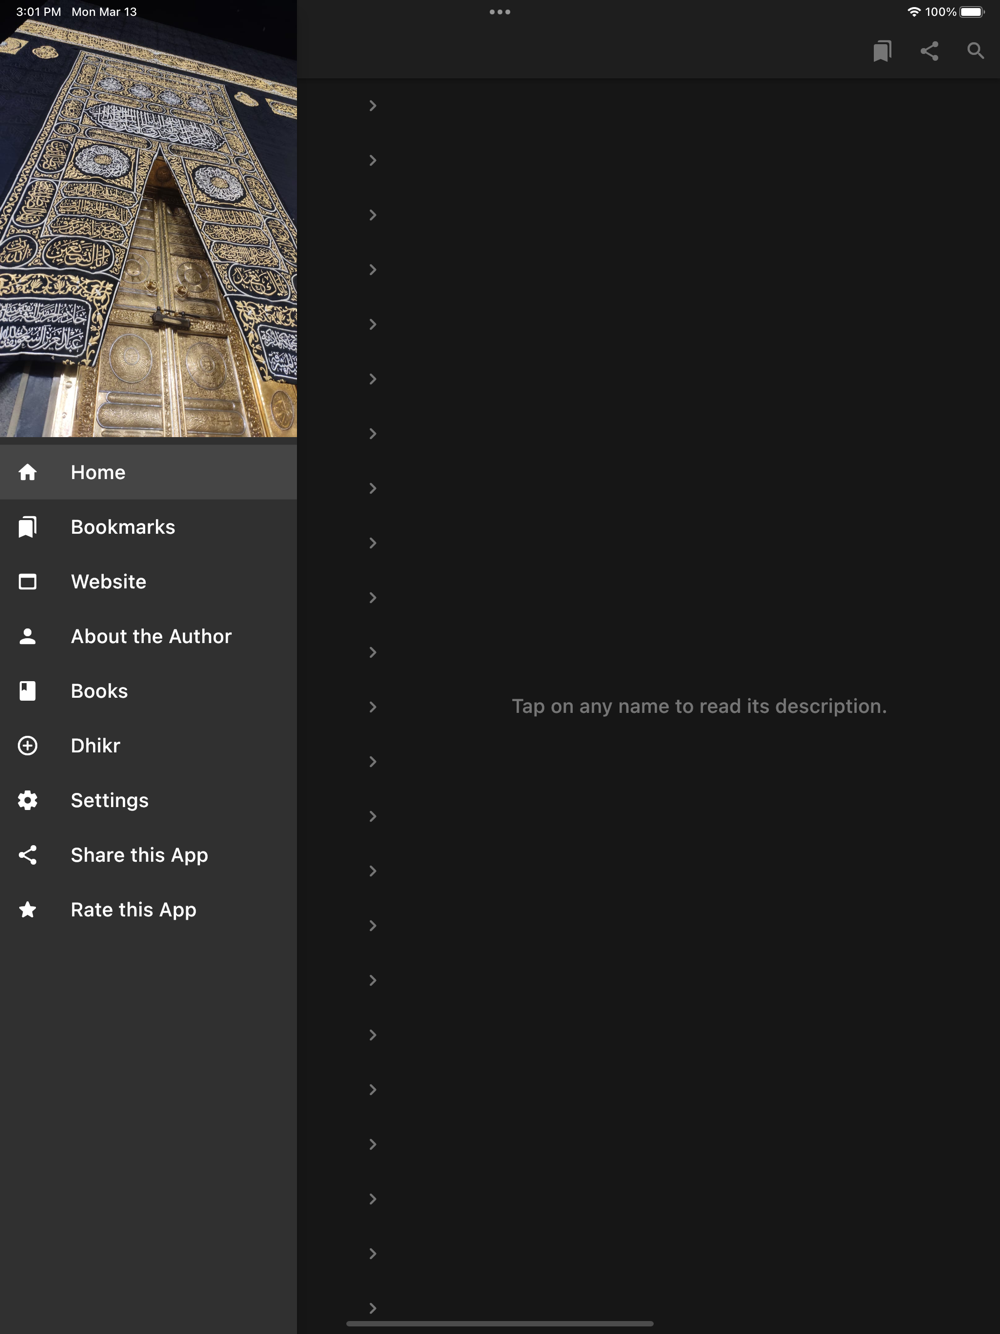Tap the three-dot multitasking indicator

500,12
